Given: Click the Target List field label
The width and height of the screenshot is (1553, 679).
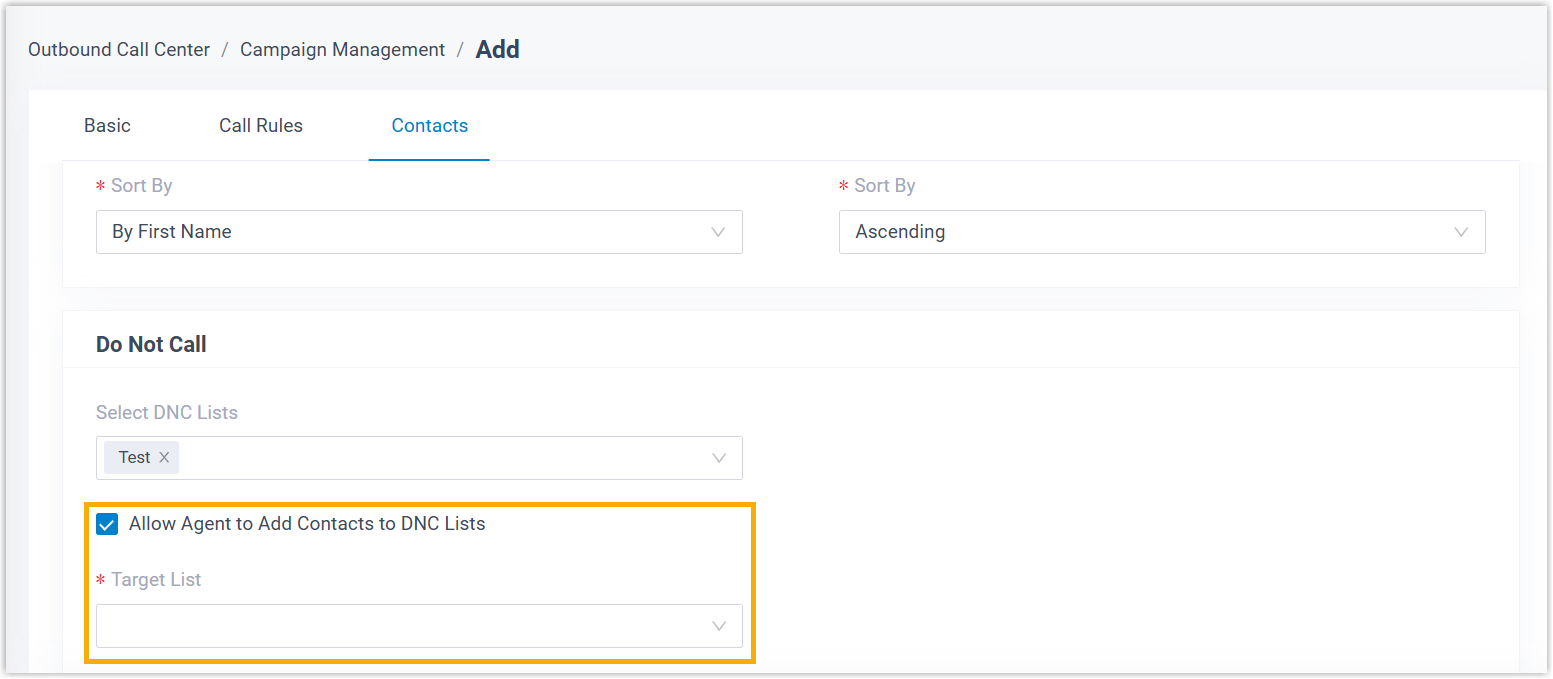Looking at the screenshot, I should pyautogui.click(x=156, y=580).
